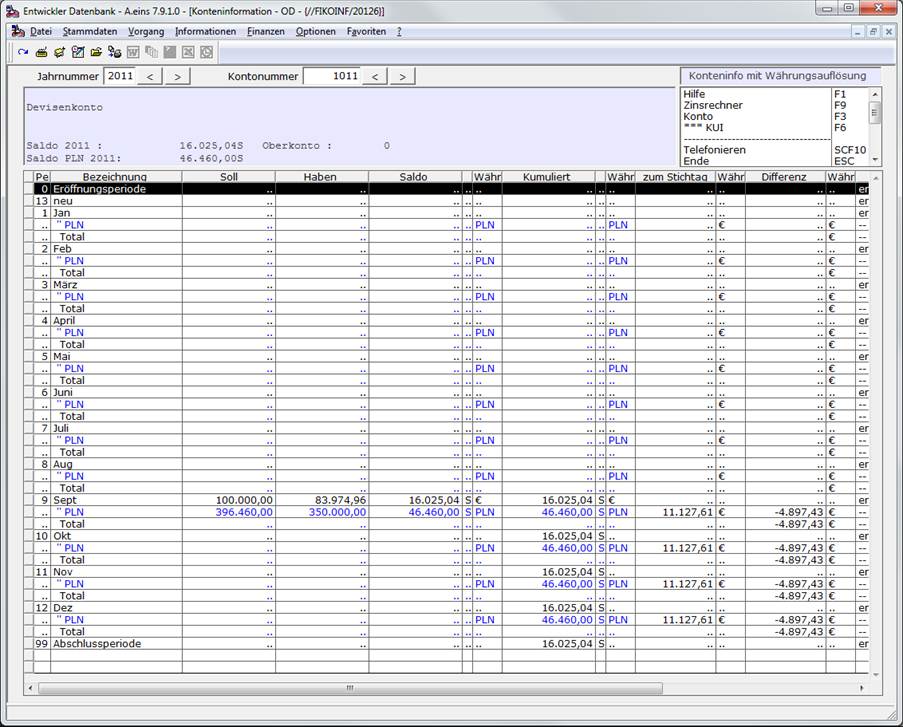The image size is (903, 727).
Task: Click the greyed-out Word export toolbar icon
Action: 133,52
